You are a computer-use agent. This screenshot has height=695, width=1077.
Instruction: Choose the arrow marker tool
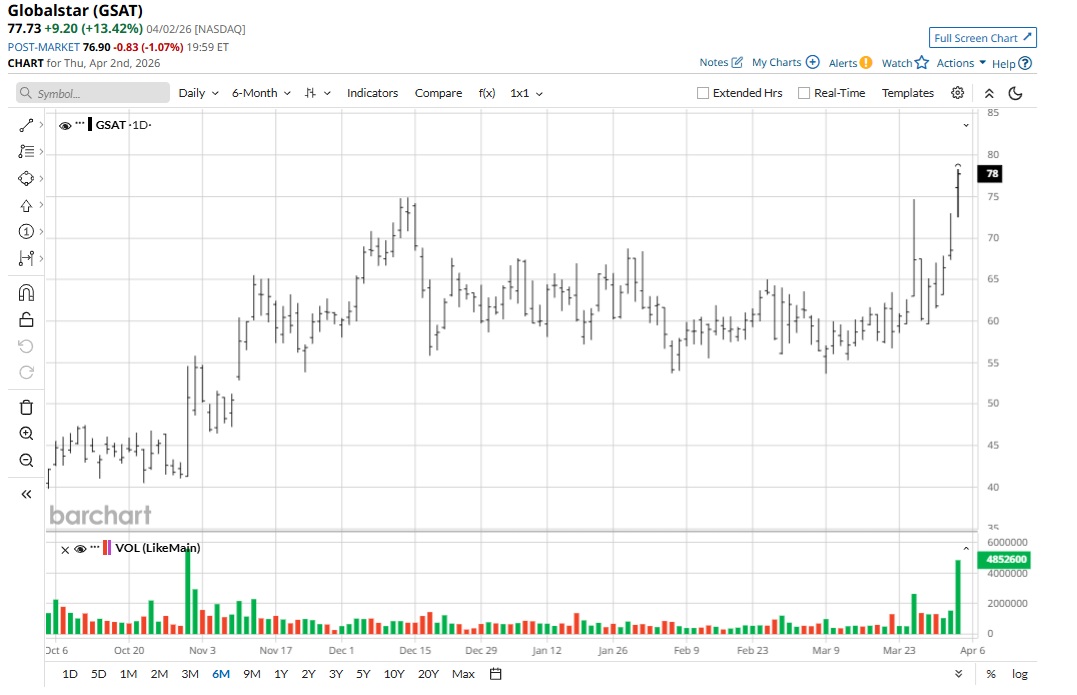[26, 205]
